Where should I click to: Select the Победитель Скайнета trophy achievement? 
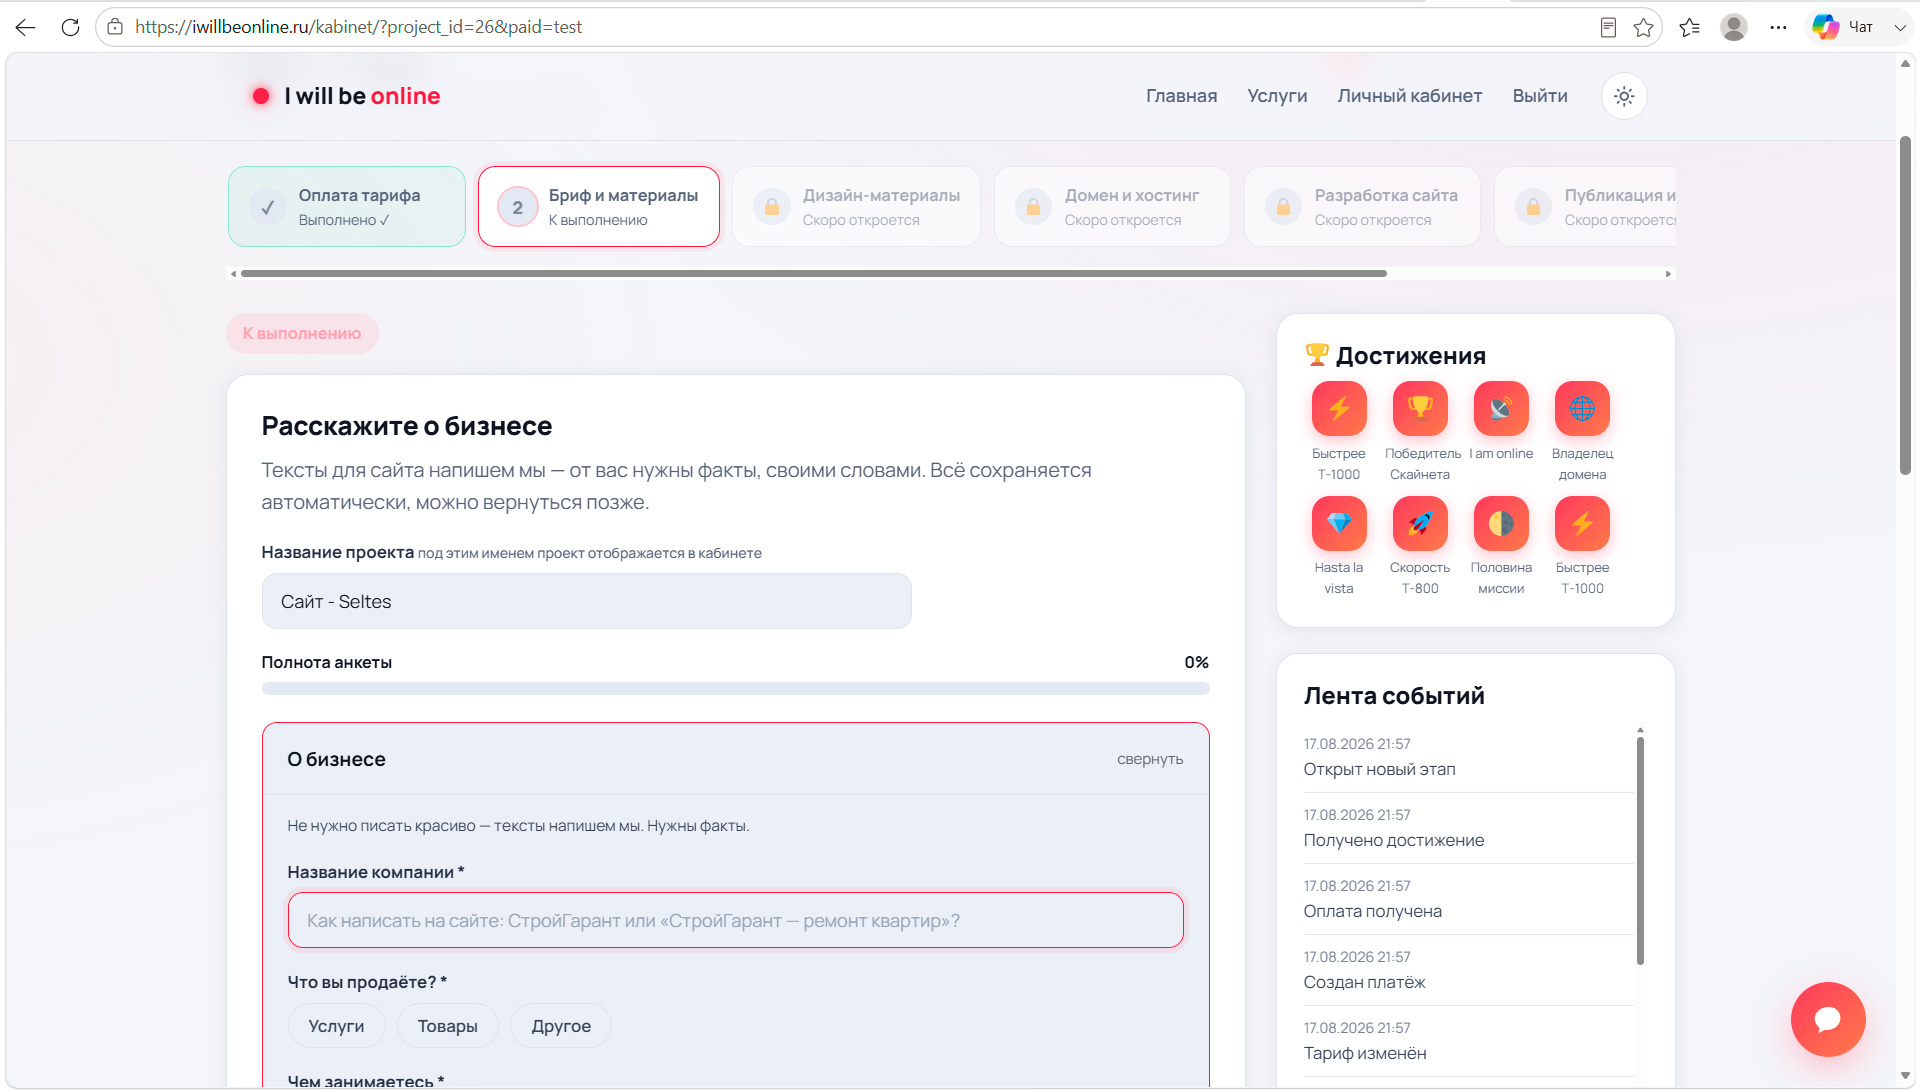1420,408
